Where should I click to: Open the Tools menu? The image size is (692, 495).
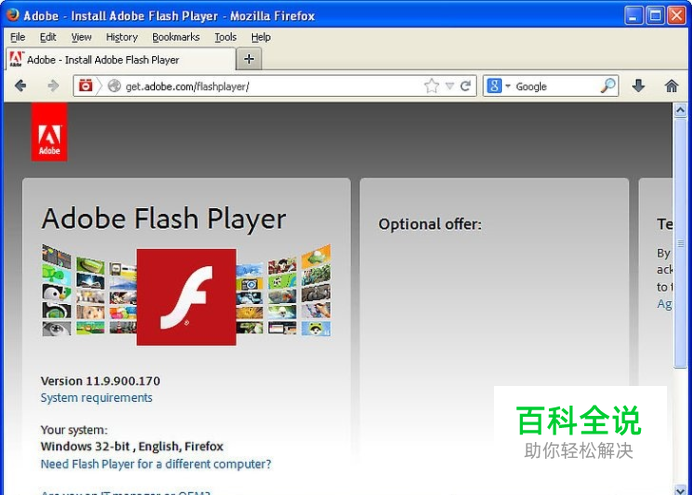pyautogui.click(x=226, y=37)
